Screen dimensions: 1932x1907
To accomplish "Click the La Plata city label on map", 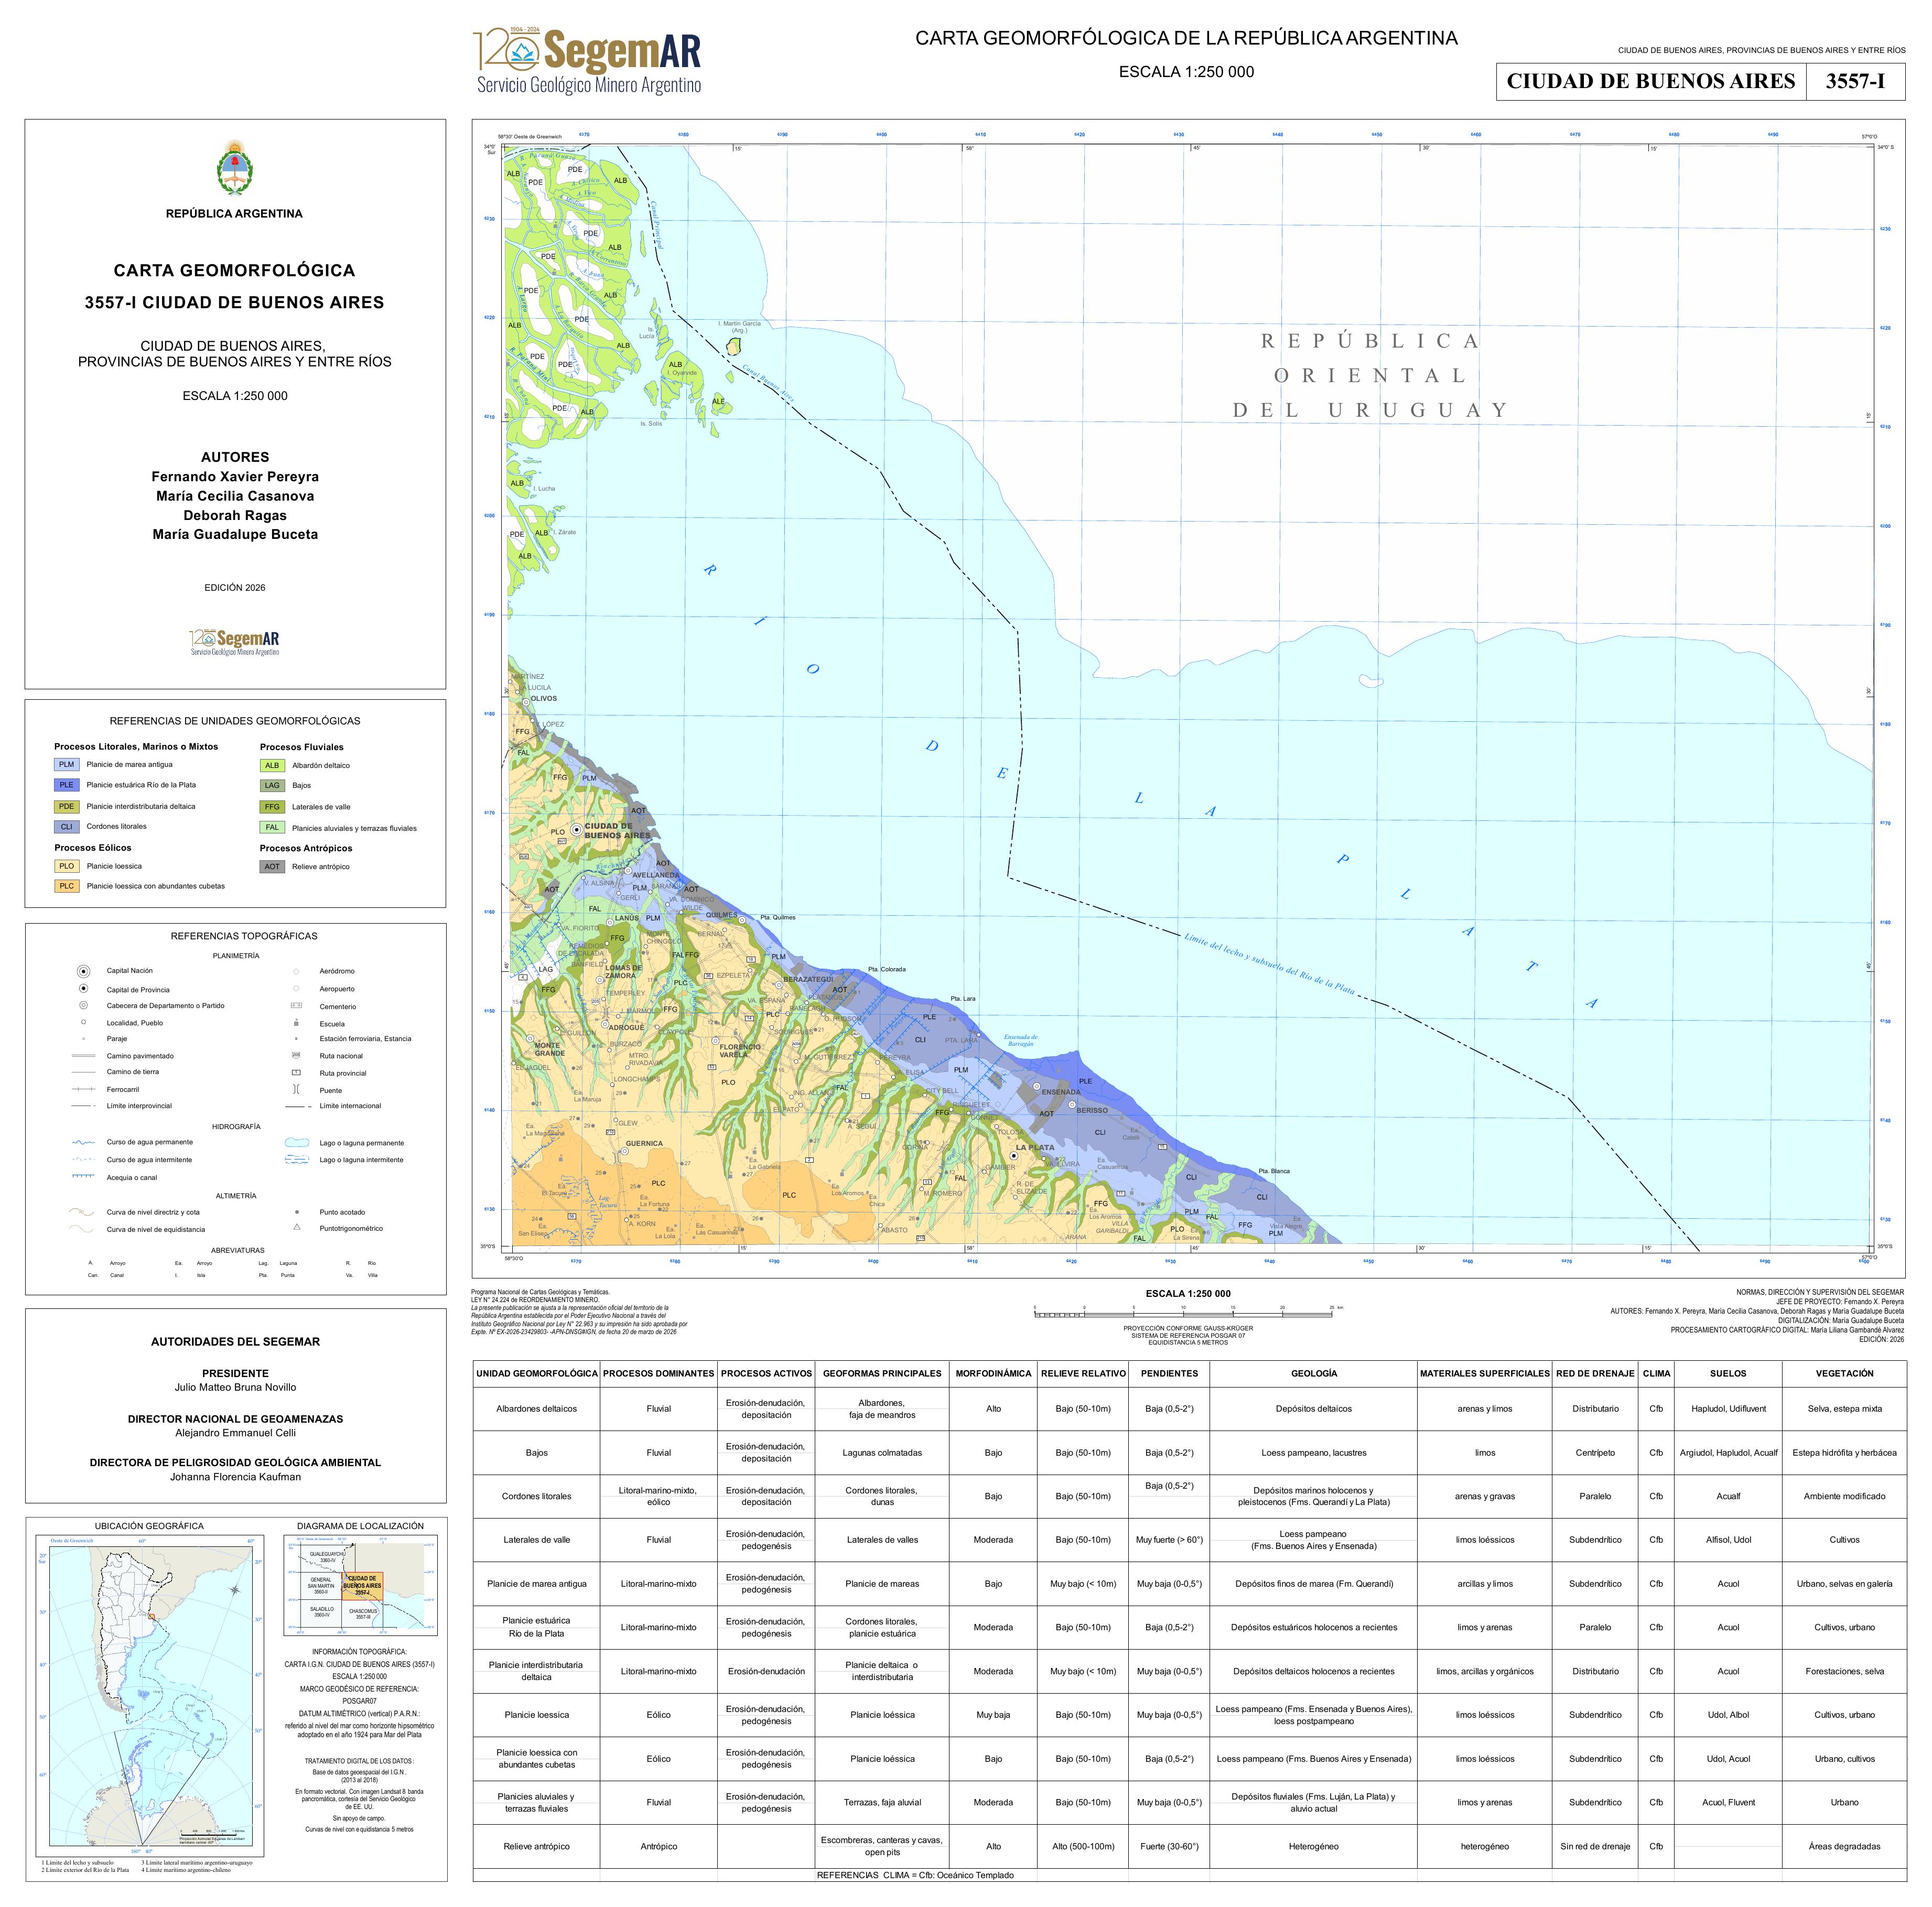I will point(1035,1147).
